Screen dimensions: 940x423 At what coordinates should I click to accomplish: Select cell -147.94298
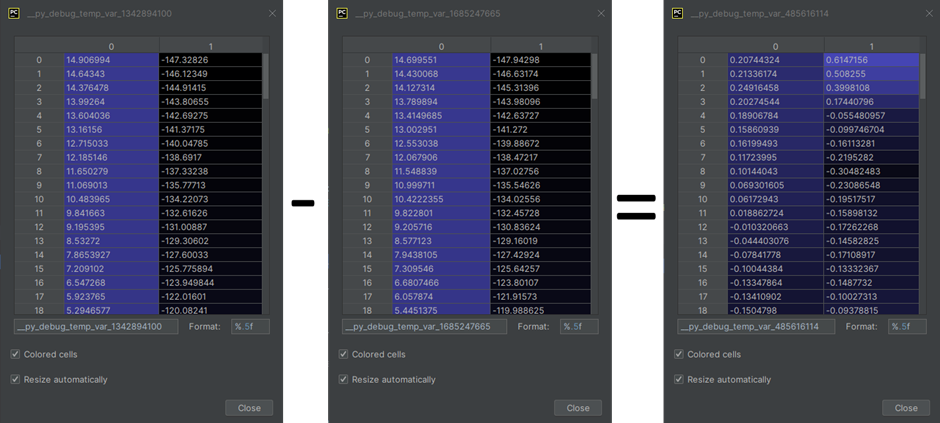click(541, 60)
